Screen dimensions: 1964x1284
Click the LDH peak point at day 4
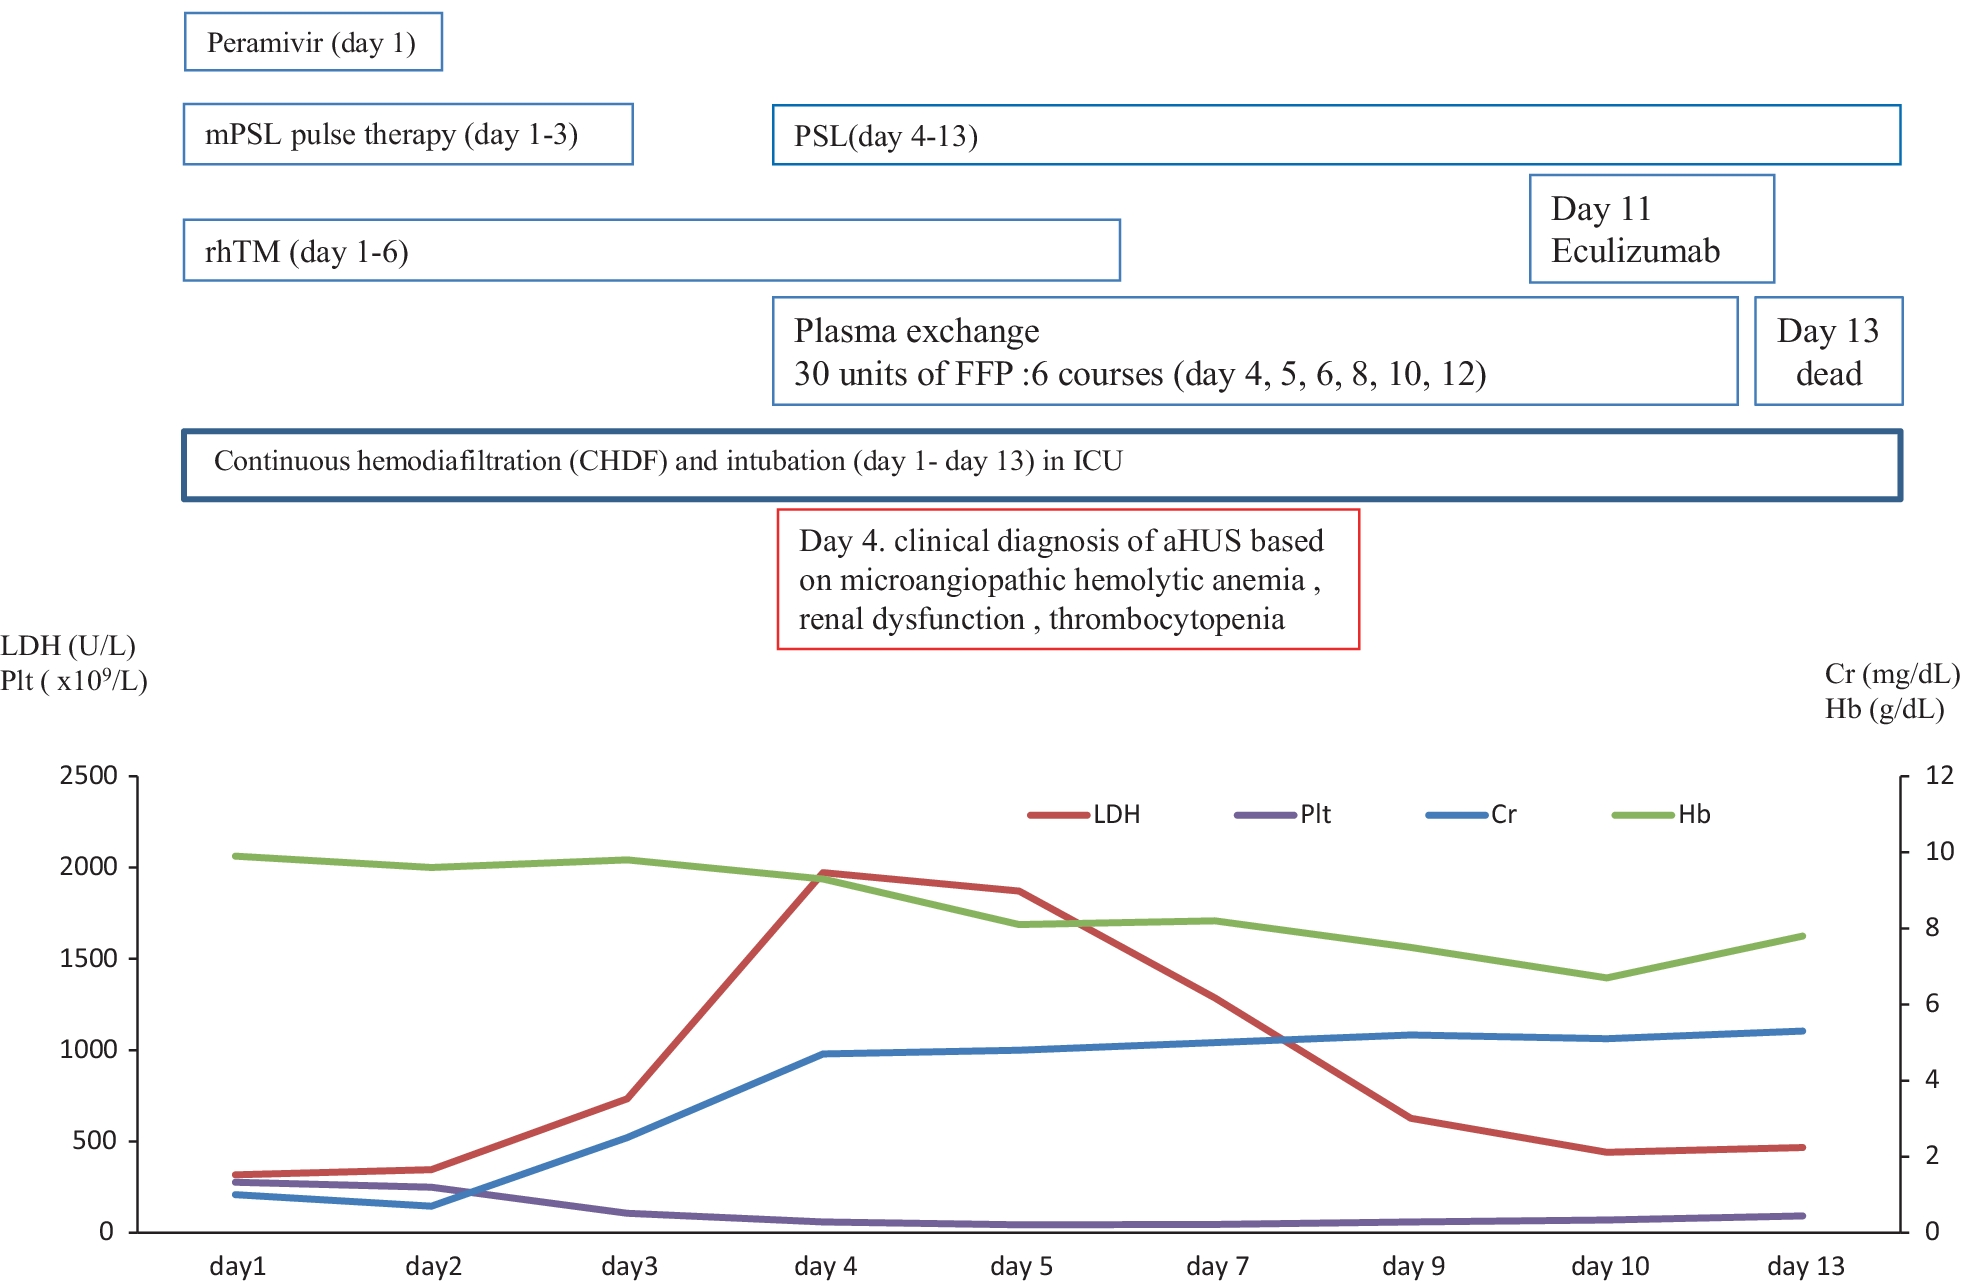coord(822,874)
